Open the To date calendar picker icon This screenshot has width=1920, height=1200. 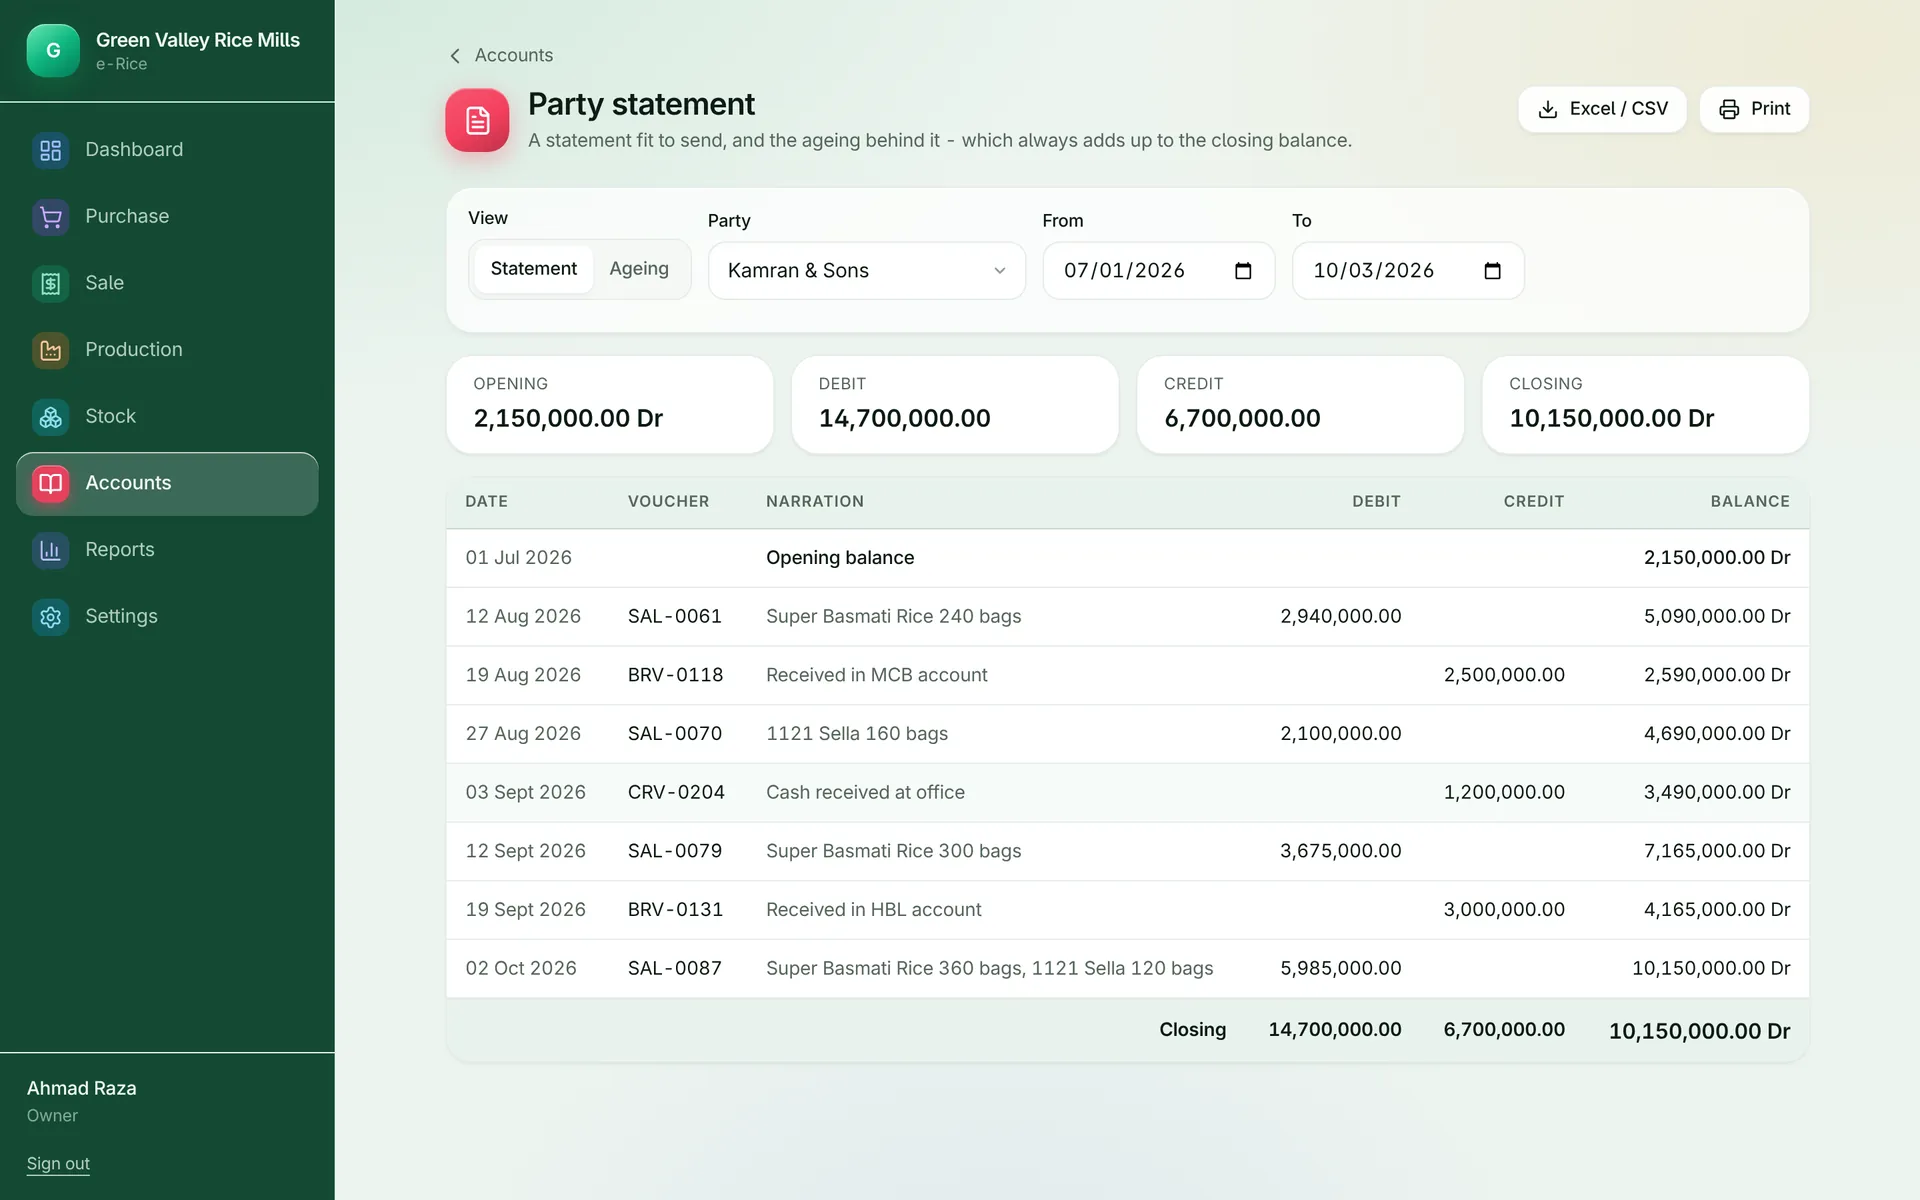tap(1492, 271)
